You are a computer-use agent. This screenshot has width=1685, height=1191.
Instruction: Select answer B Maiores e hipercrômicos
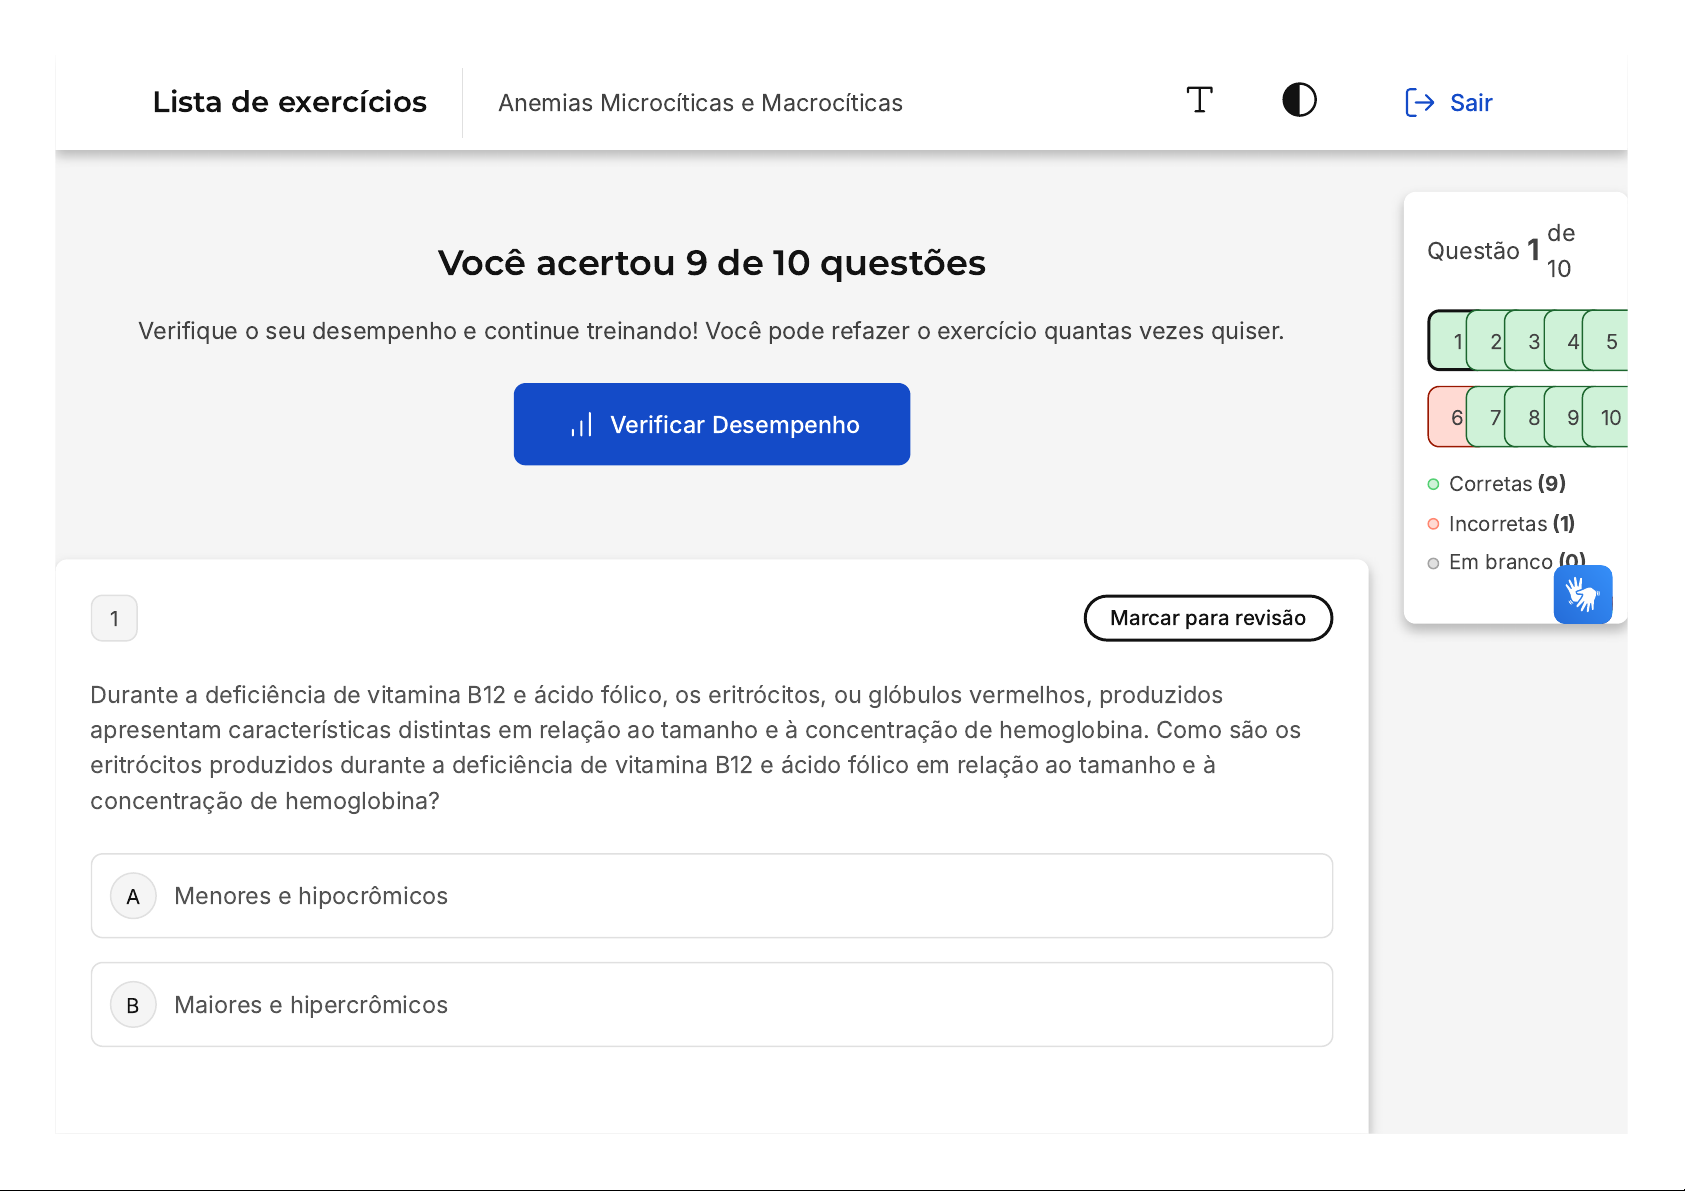[711, 1005]
